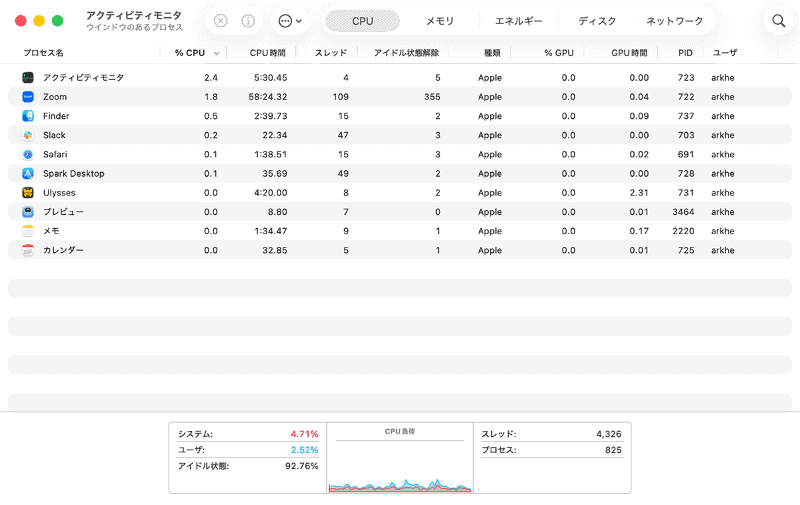Click the スレッド total 4,326
The width and height of the screenshot is (800, 505).
coord(609,434)
